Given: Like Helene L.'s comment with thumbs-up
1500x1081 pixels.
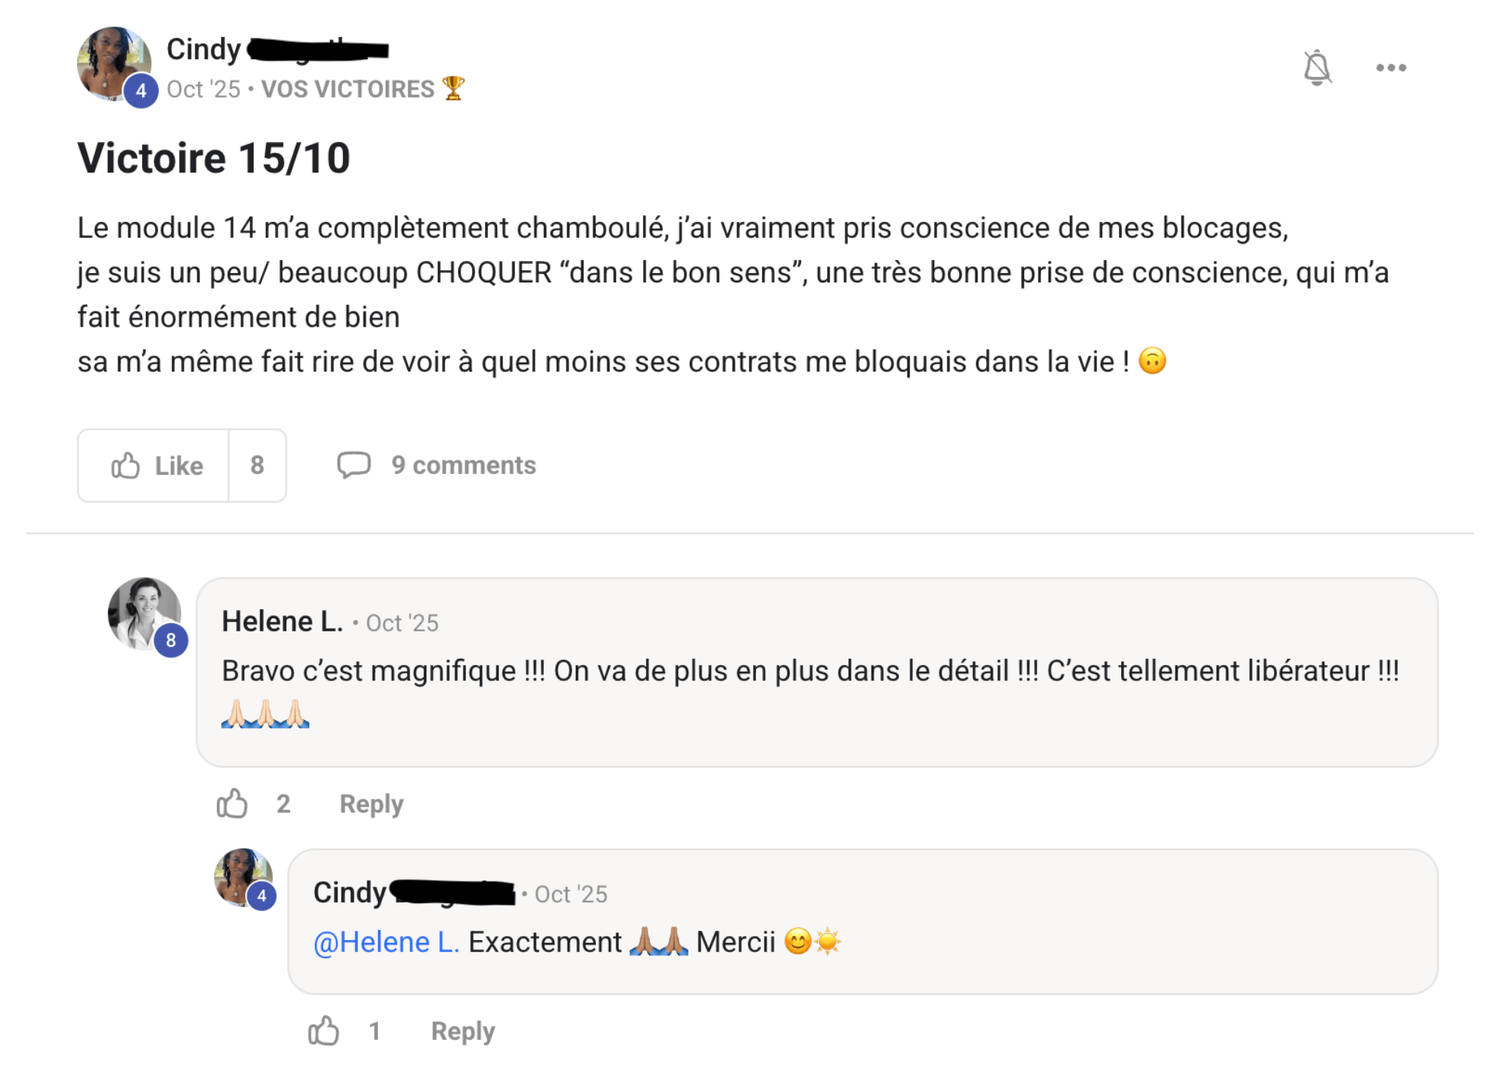Looking at the screenshot, I should click(x=232, y=804).
